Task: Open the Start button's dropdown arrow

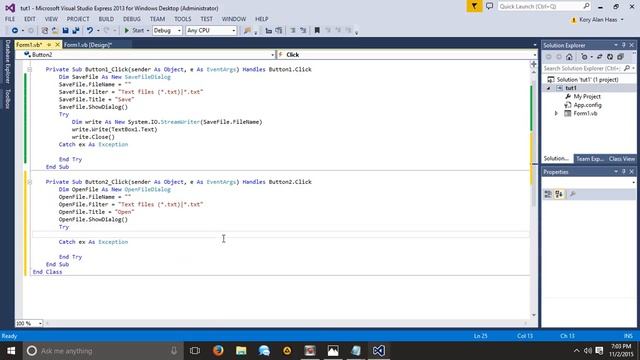Action: 148,31
